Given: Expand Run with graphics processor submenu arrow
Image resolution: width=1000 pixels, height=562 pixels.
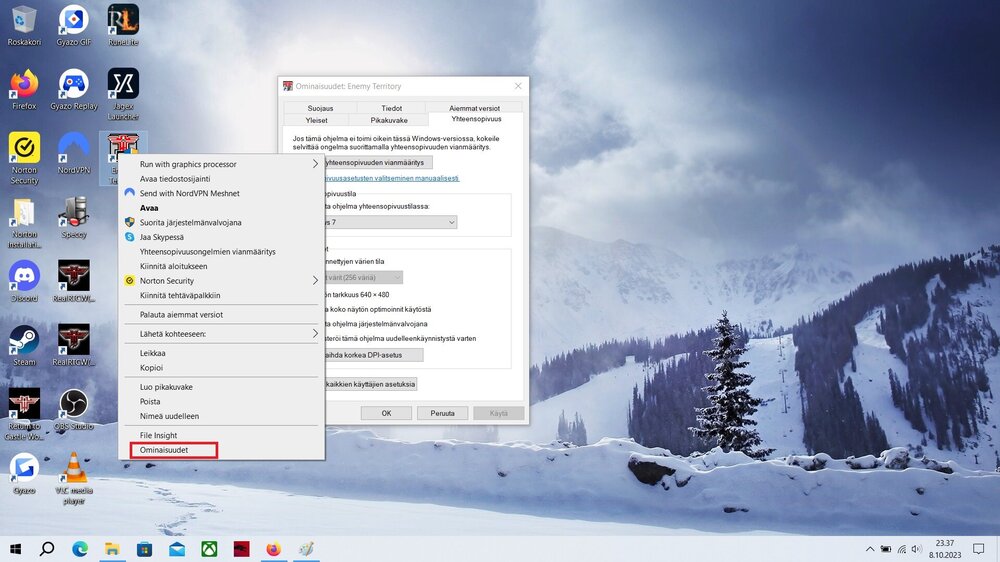Looking at the screenshot, I should [315, 164].
